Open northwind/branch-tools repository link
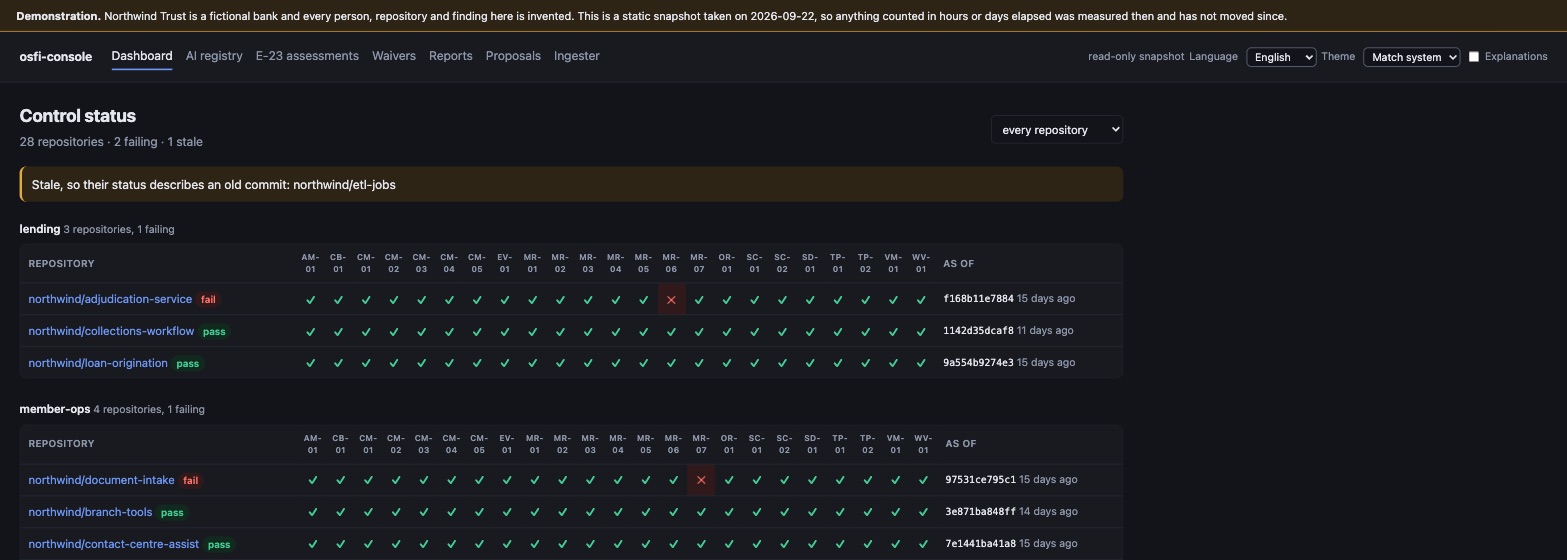 coord(90,512)
